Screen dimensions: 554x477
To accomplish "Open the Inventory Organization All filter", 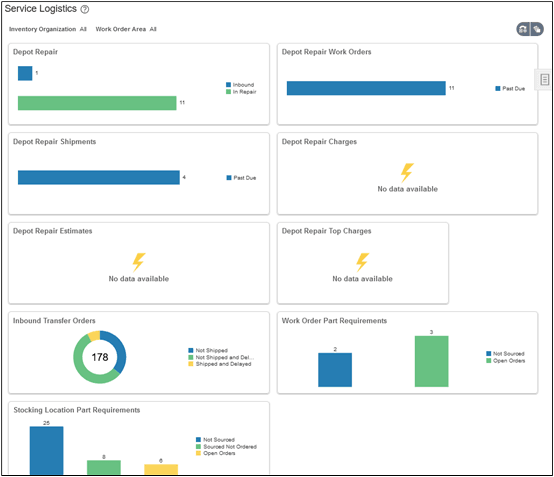I will point(48,29).
